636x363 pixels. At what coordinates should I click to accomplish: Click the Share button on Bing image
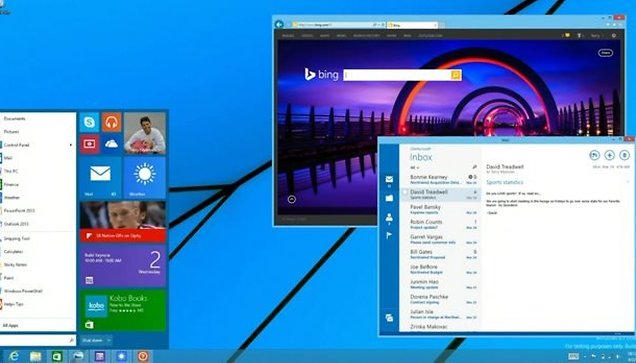coord(605,53)
